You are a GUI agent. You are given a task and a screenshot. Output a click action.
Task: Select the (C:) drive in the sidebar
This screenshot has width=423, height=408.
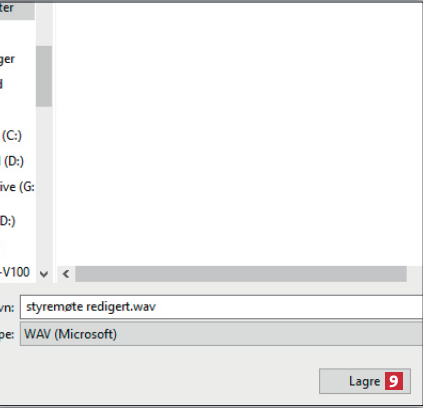point(12,136)
